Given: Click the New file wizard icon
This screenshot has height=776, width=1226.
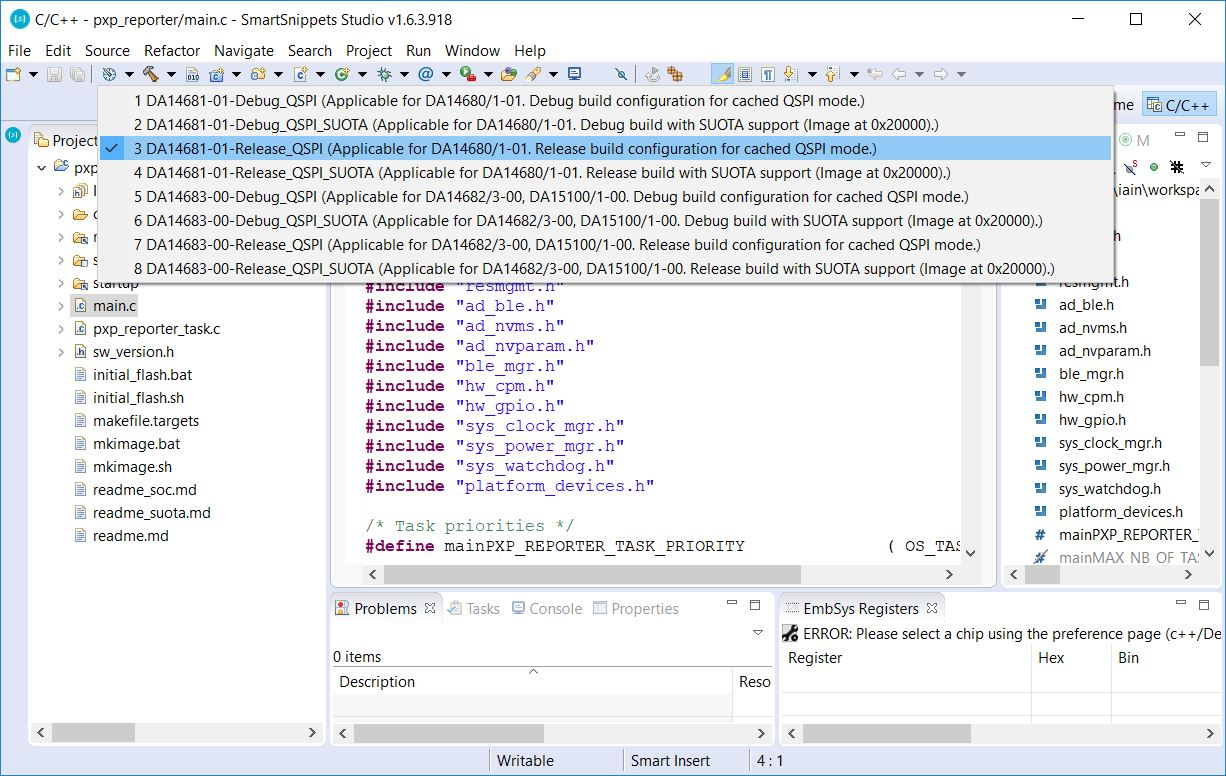Looking at the screenshot, I should coord(13,74).
